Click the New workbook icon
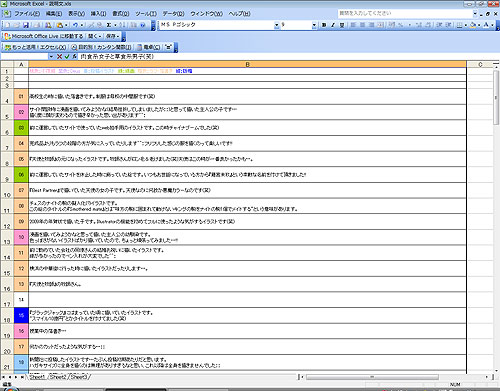 click(8, 25)
